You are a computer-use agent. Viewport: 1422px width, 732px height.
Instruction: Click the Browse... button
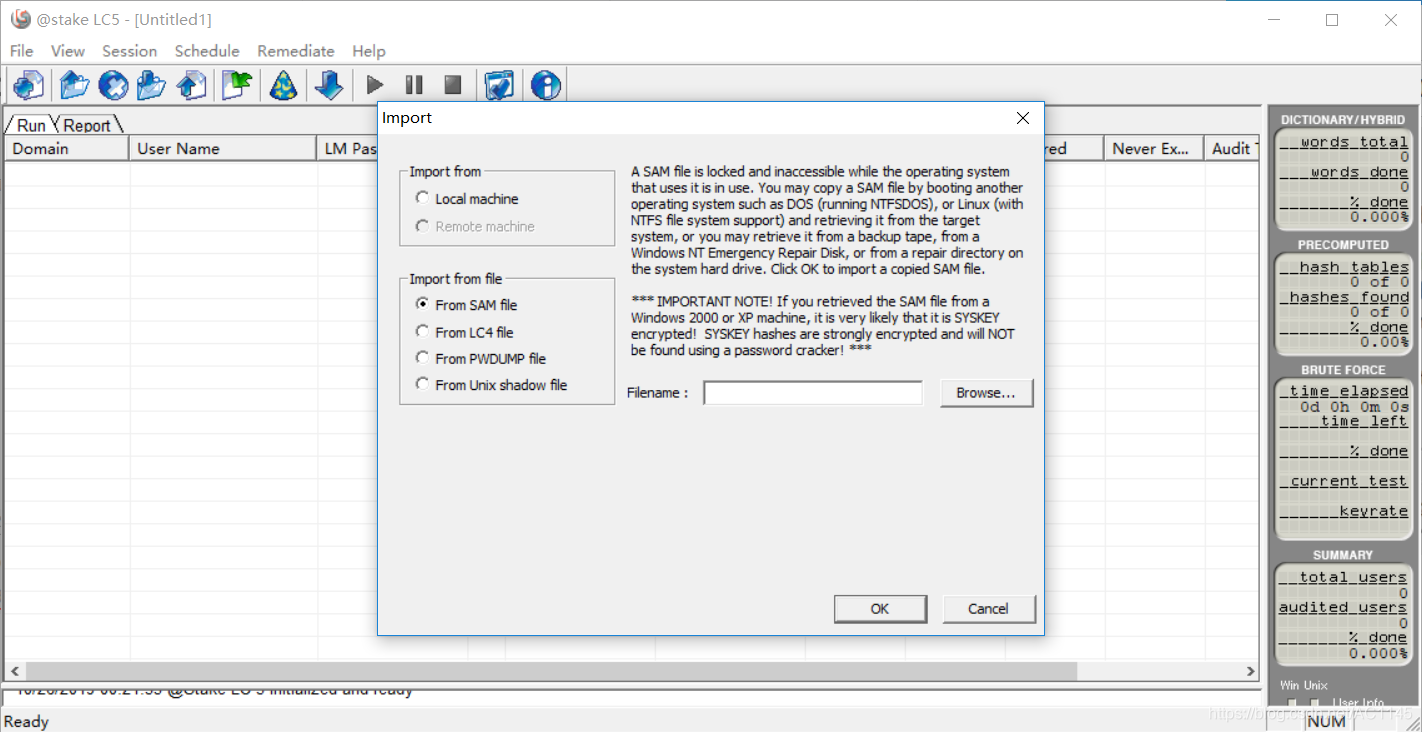pyautogui.click(x=986, y=393)
